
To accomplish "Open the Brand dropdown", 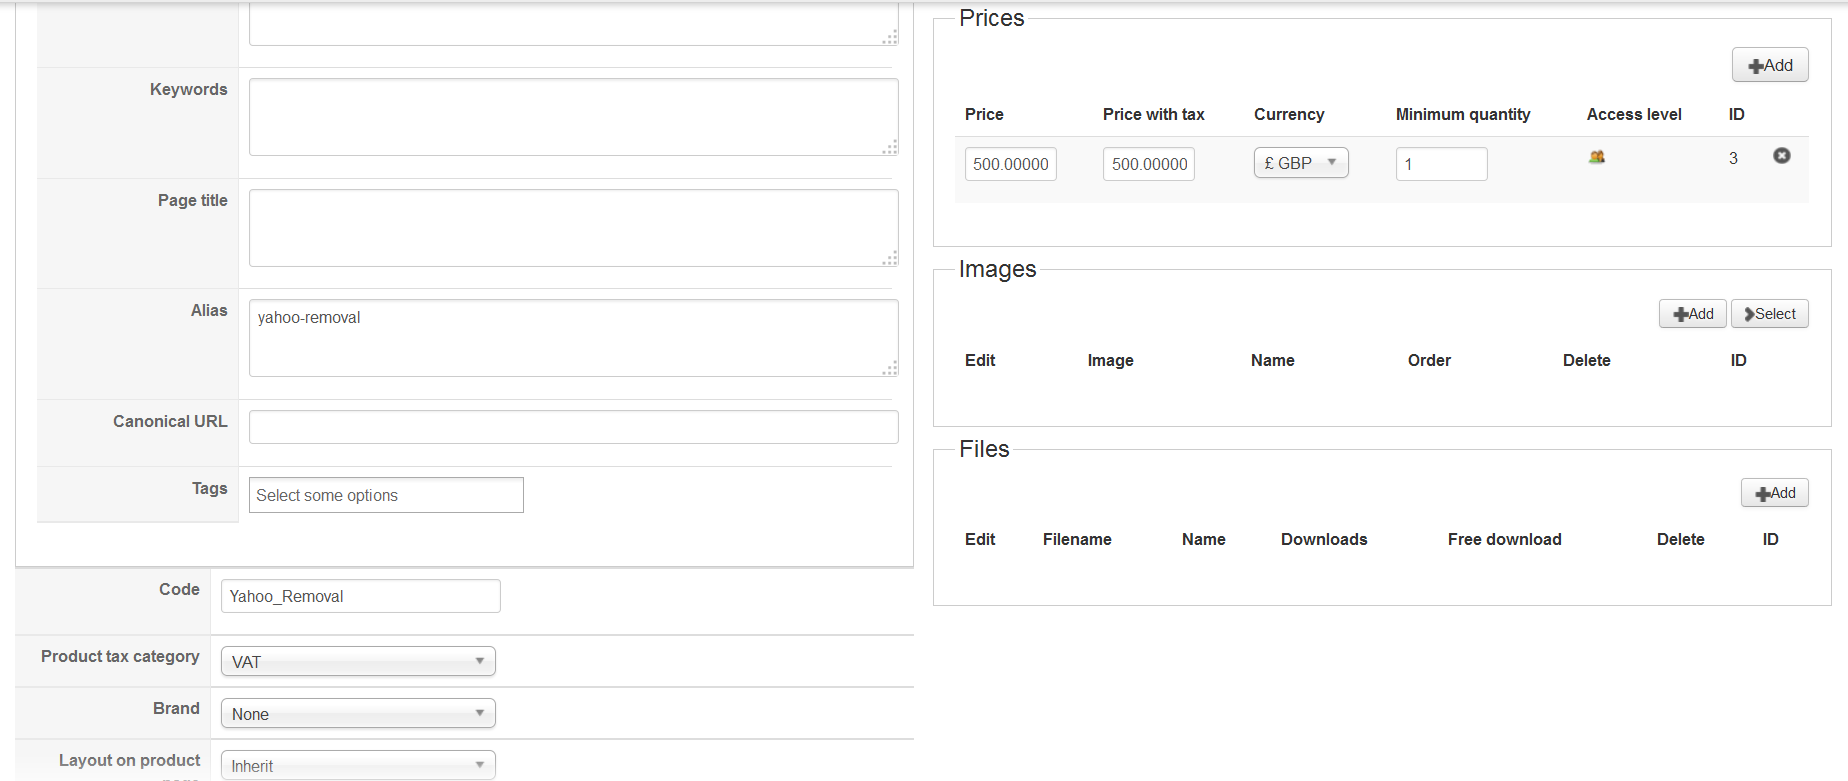I will (x=358, y=714).
